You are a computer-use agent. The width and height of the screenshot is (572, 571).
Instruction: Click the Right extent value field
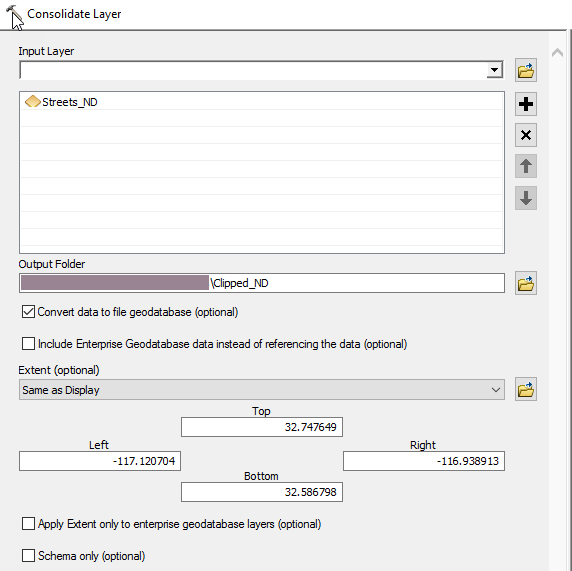click(424, 461)
